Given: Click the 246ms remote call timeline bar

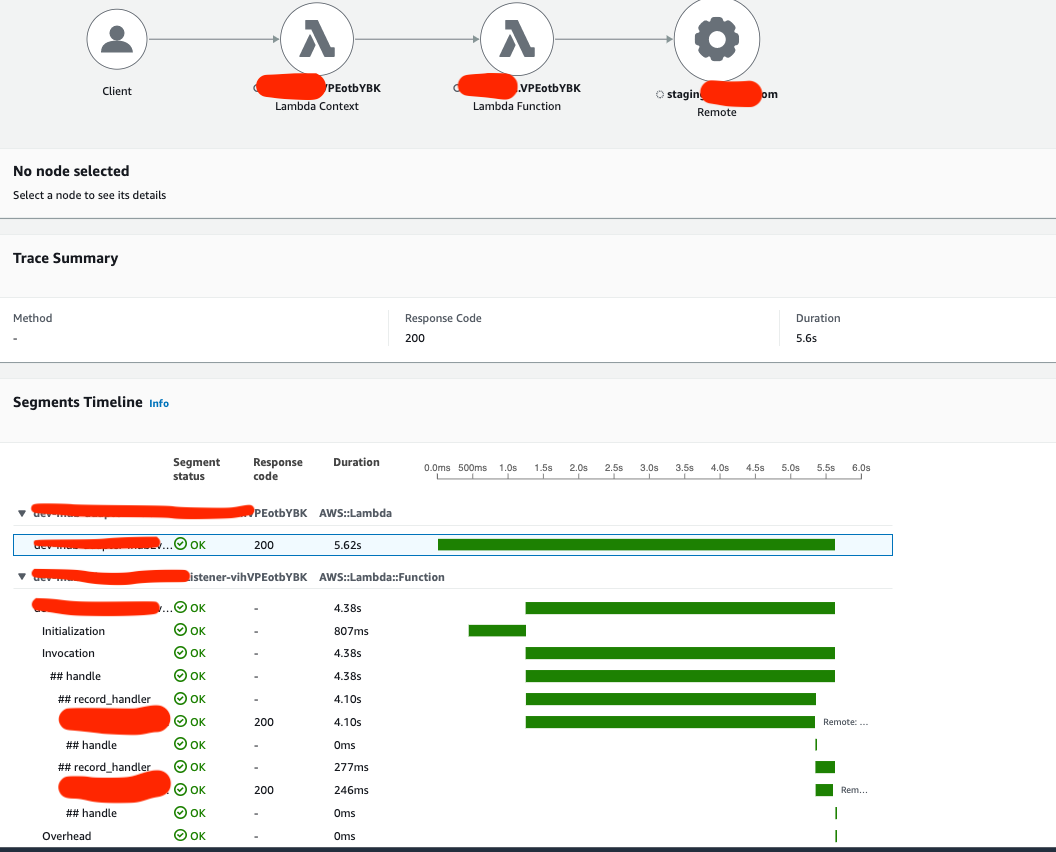Looking at the screenshot, I should 824,790.
